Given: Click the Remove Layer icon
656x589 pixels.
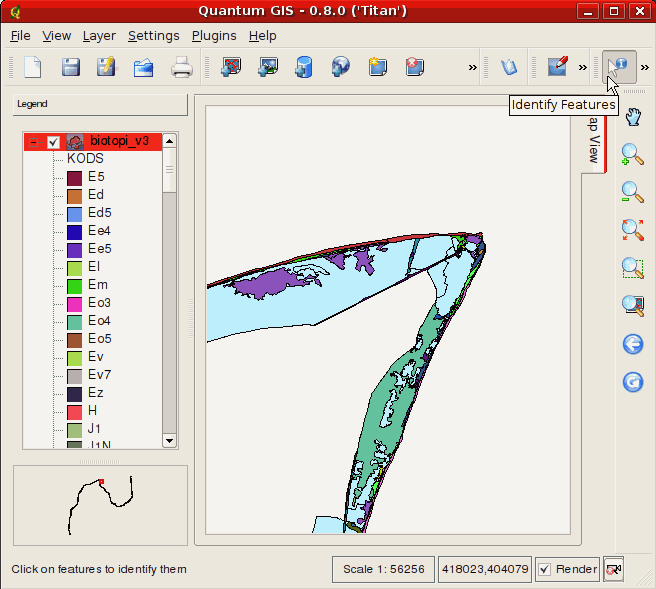Looking at the screenshot, I should tap(415, 67).
